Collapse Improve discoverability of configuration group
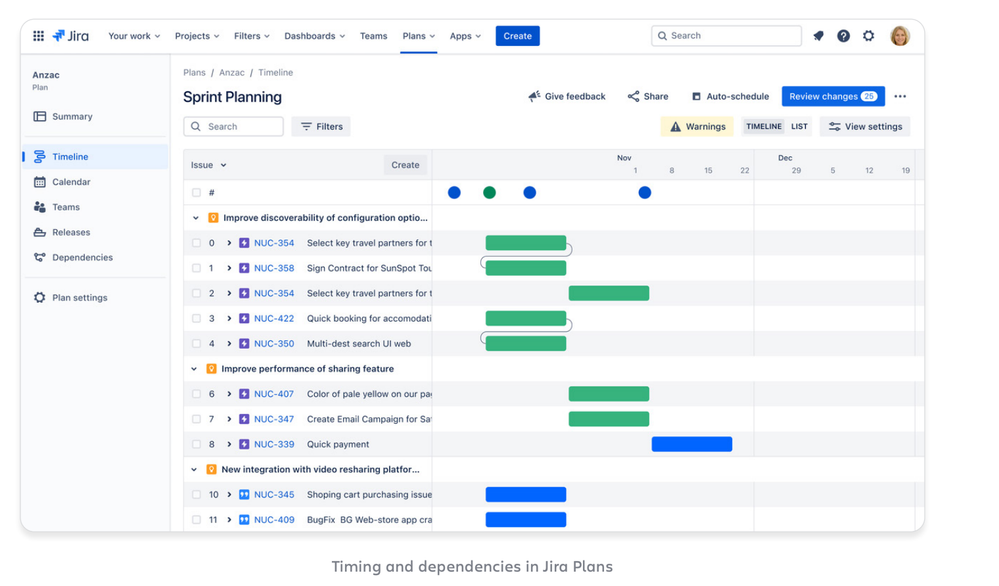 196,218
